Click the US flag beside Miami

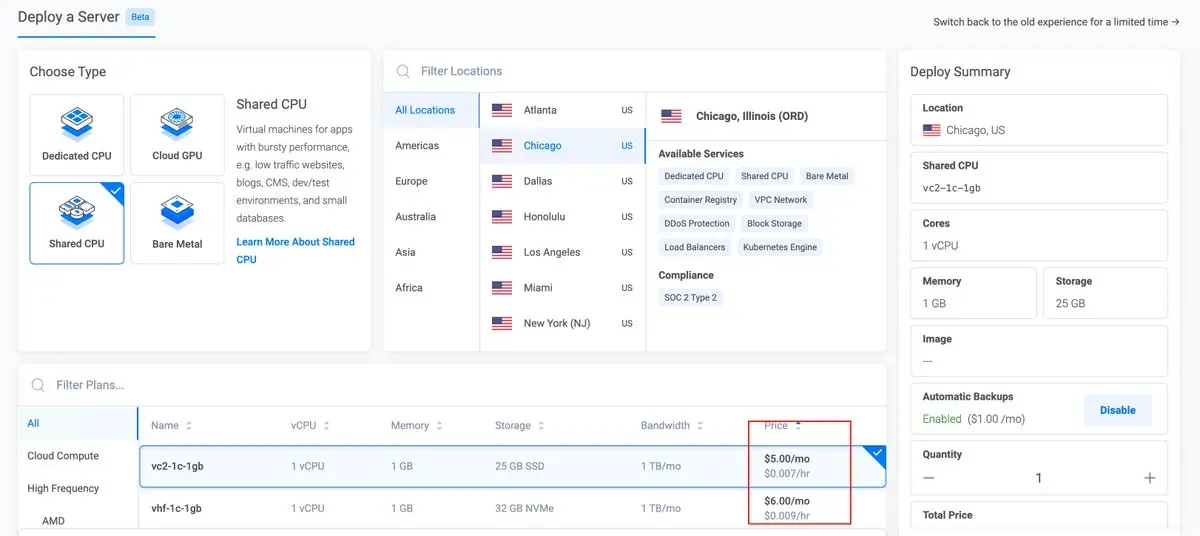(x=502, y=288)
